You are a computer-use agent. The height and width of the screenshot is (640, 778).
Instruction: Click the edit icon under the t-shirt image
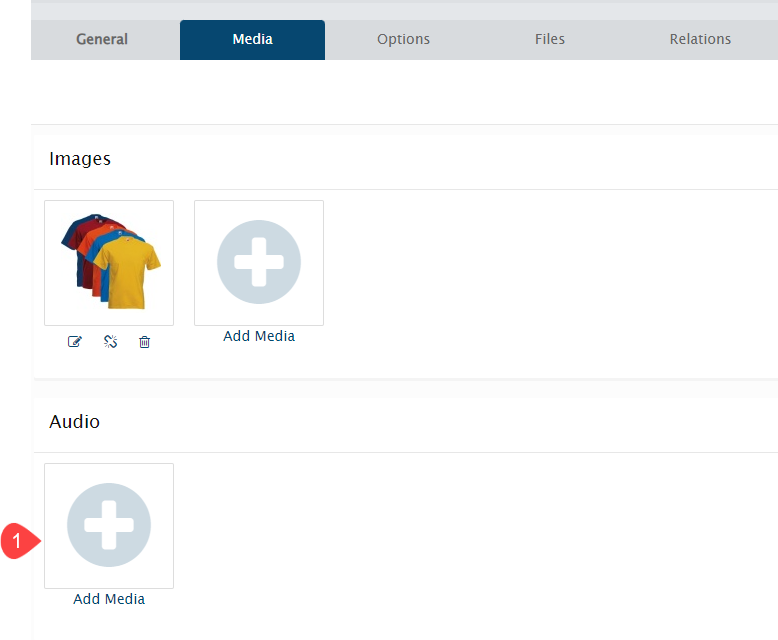coord(74,341)
